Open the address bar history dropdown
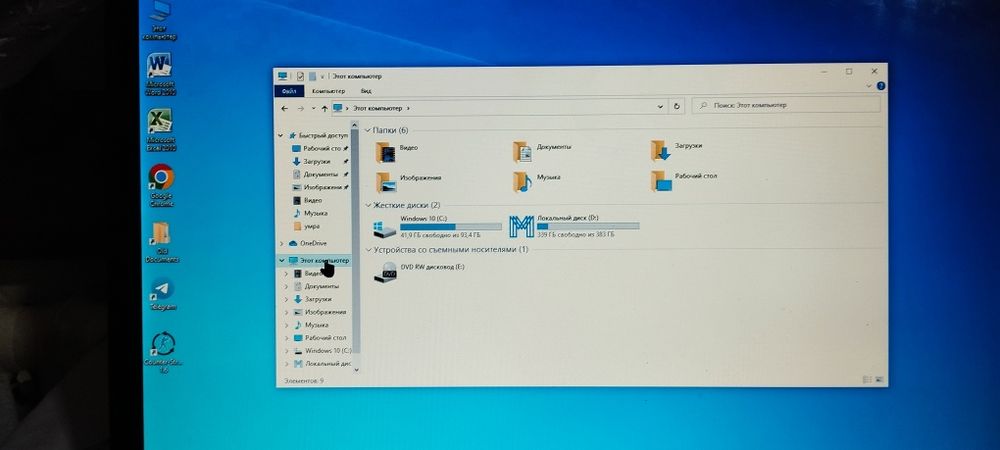The height and width of the screenshot is (450, 1000). pyautogui.click(x=660, y=107)
